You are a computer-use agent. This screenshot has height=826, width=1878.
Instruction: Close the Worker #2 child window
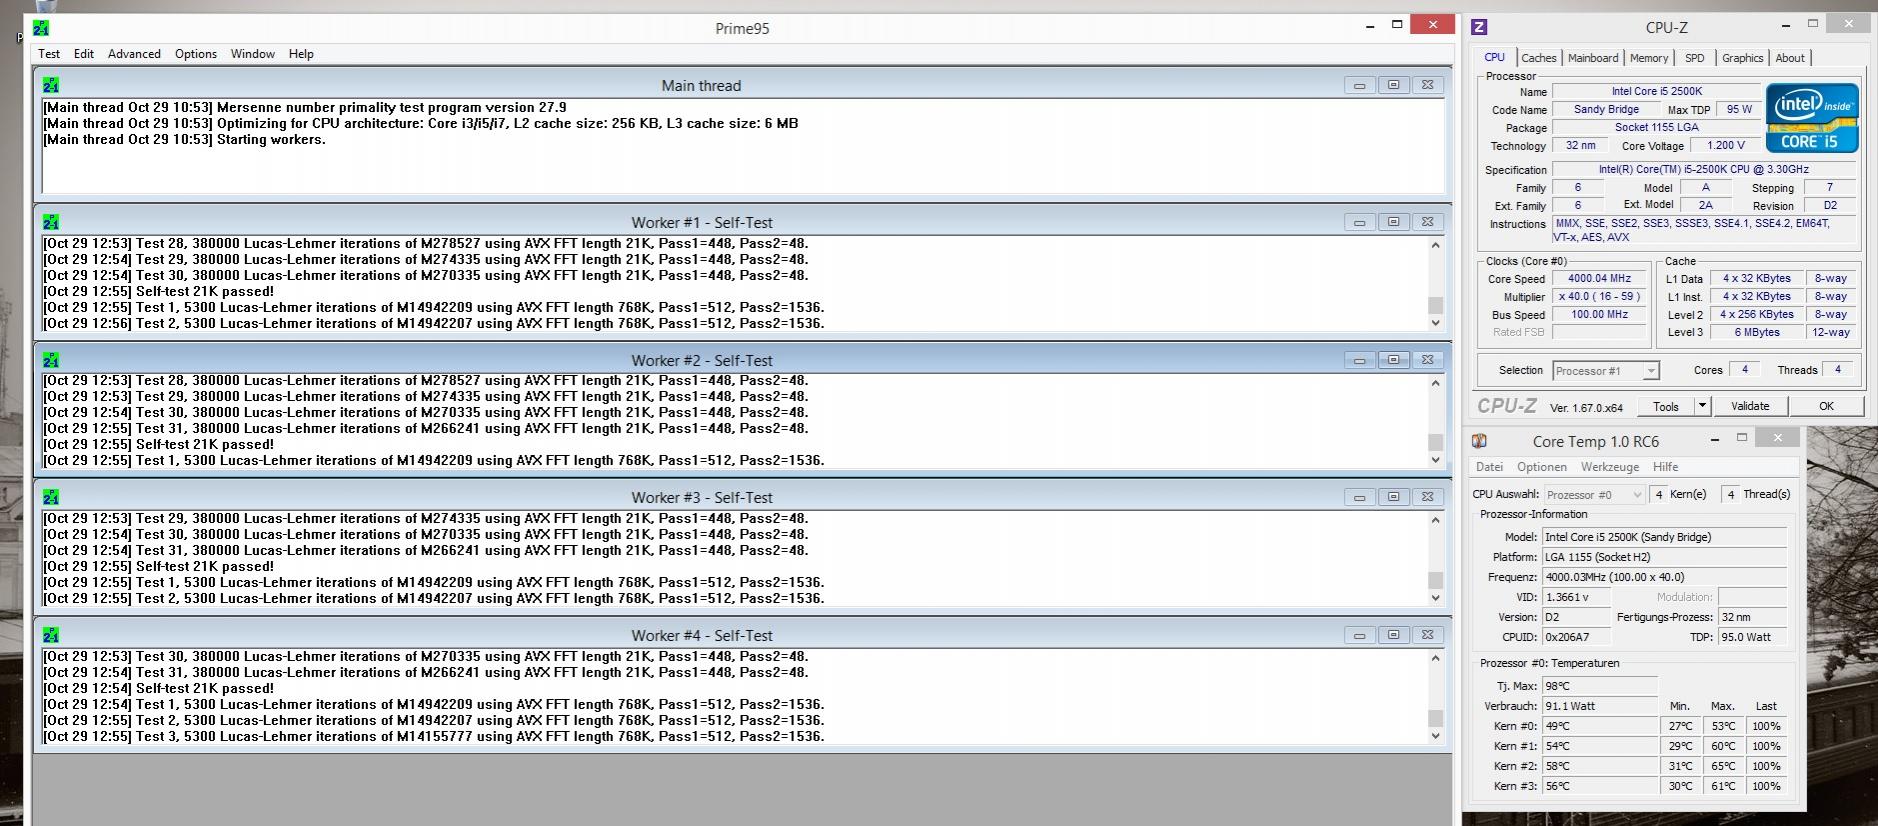coord(1427,360)
